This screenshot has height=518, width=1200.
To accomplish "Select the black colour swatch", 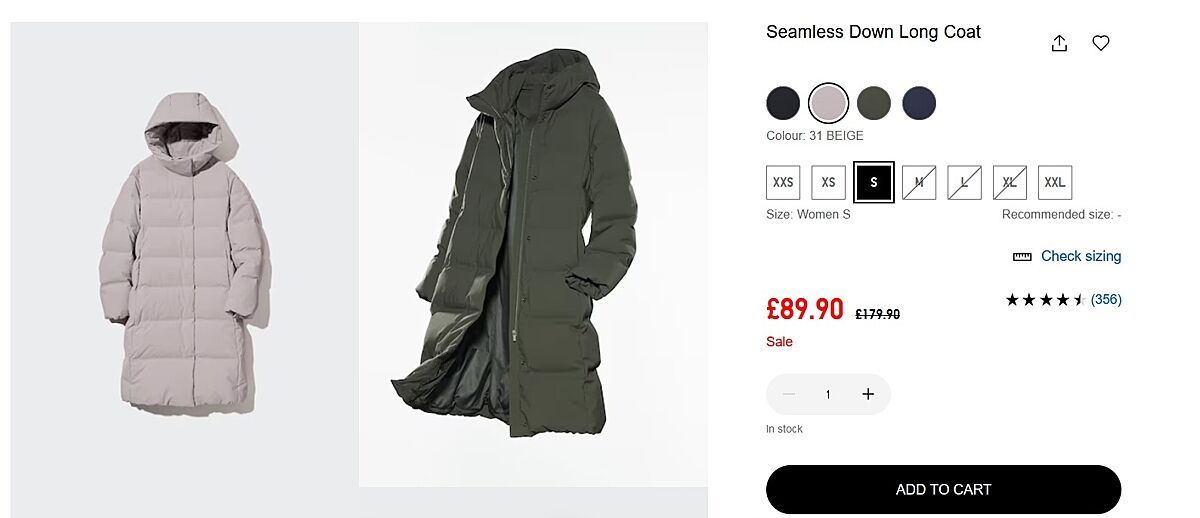I will [783, 103].
